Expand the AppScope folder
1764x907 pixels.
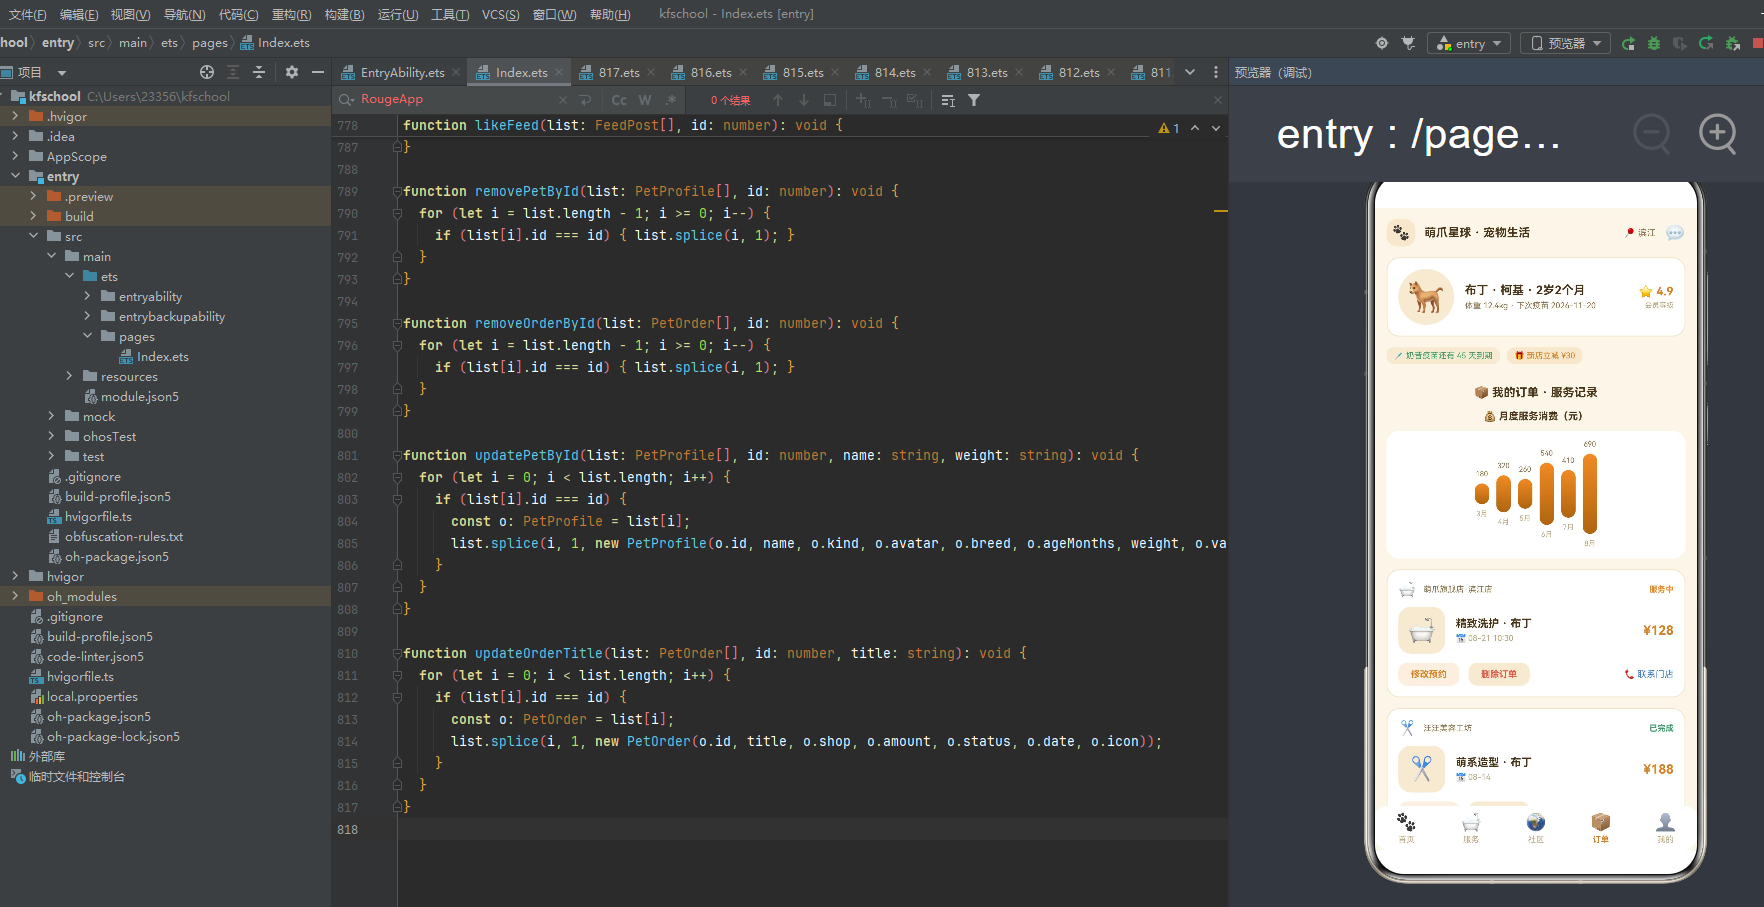coord(15,156)
